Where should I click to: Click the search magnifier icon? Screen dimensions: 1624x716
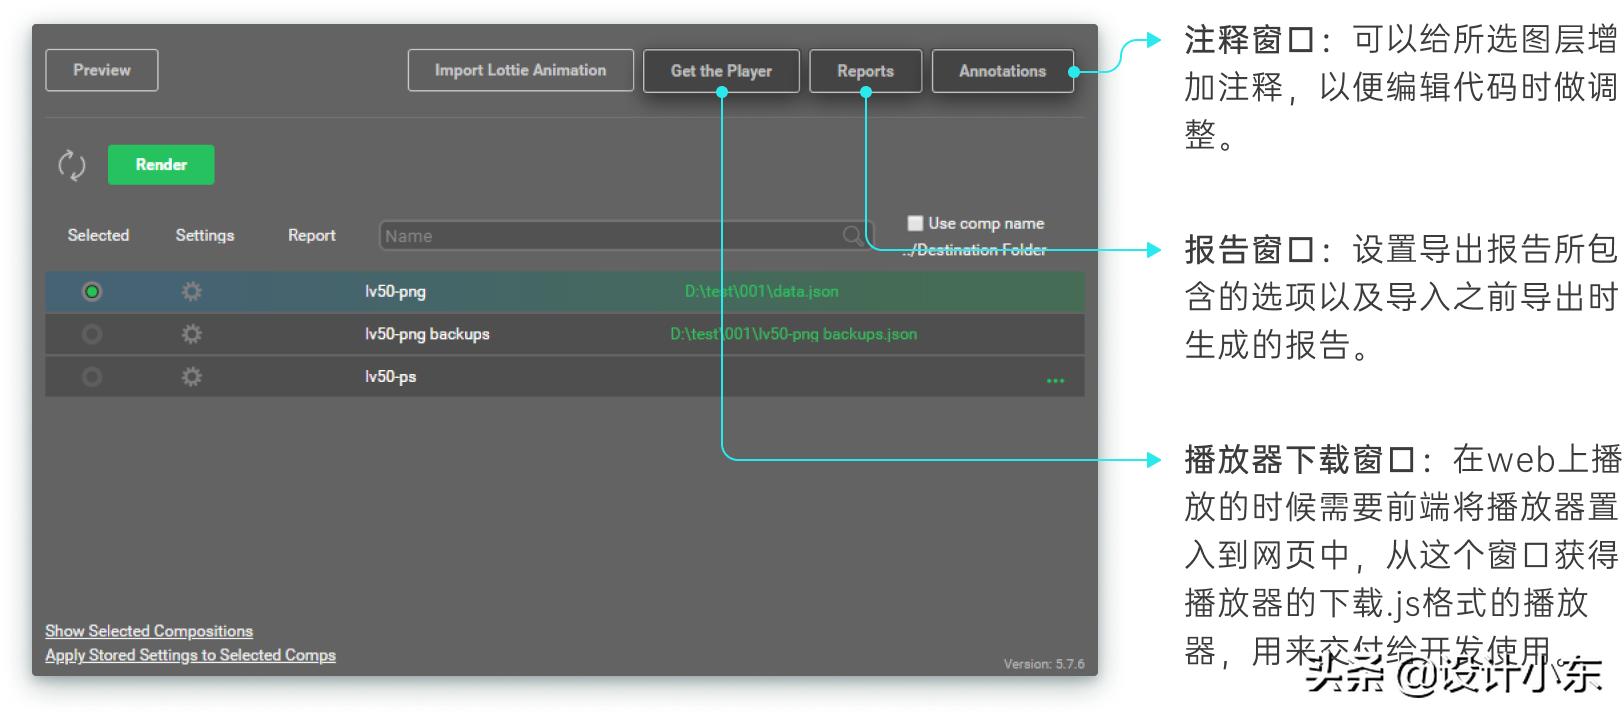pos(852,236)
